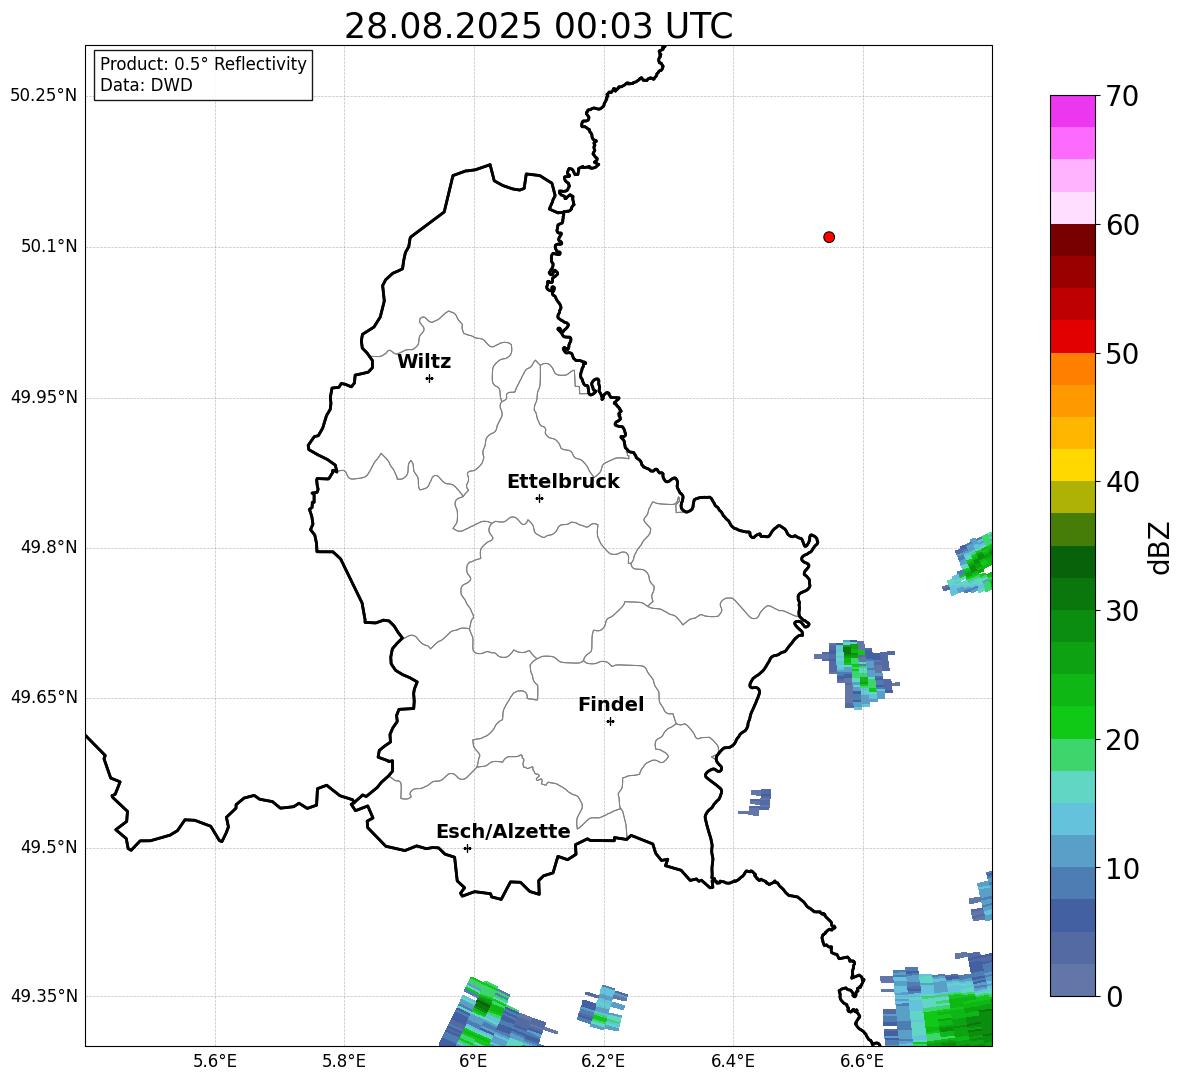Click the Ettelbruck station label
The image size is (1184, 1081).
pyautogui.click(x=563, y=482)
